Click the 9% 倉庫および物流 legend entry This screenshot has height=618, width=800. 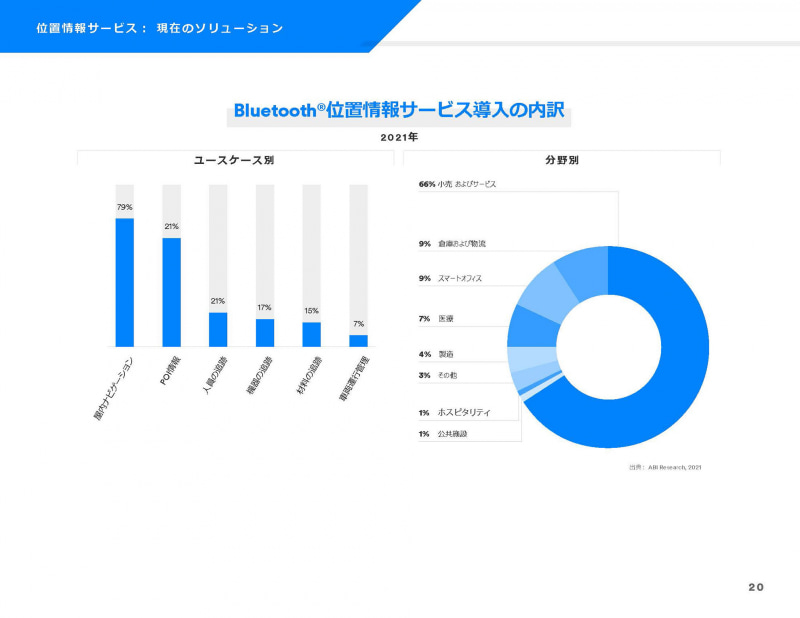(452, 244)
